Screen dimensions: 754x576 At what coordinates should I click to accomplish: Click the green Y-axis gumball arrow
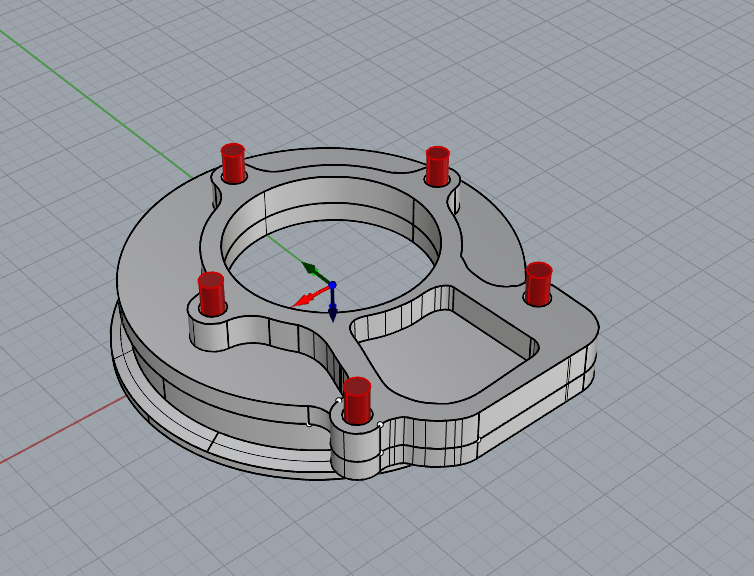pyautogui.click(x=312, y=268)
